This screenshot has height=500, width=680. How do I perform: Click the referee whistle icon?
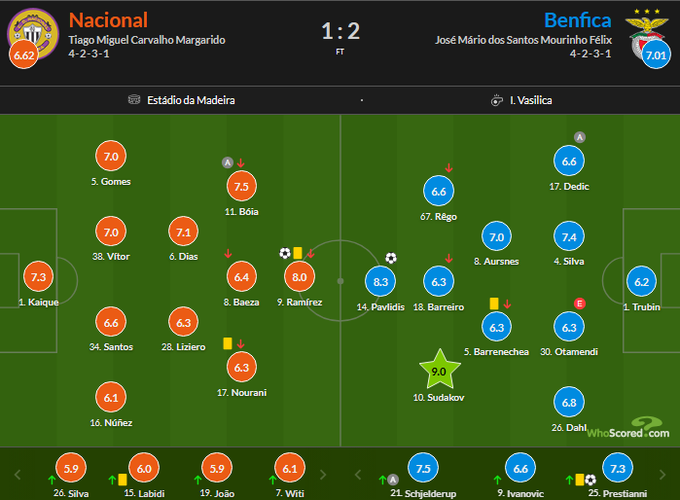click(x=497, y=100)
